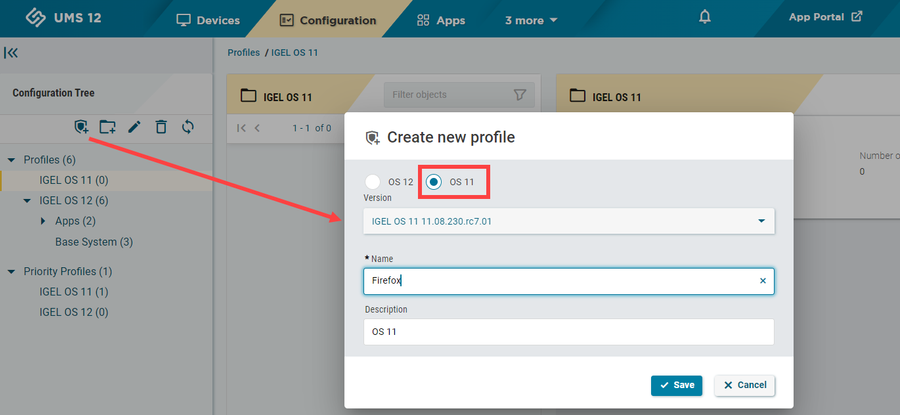Cancel the Create new profile dialog
The height and width of the screenshot is (415, 900).
[x=744, y=385]
